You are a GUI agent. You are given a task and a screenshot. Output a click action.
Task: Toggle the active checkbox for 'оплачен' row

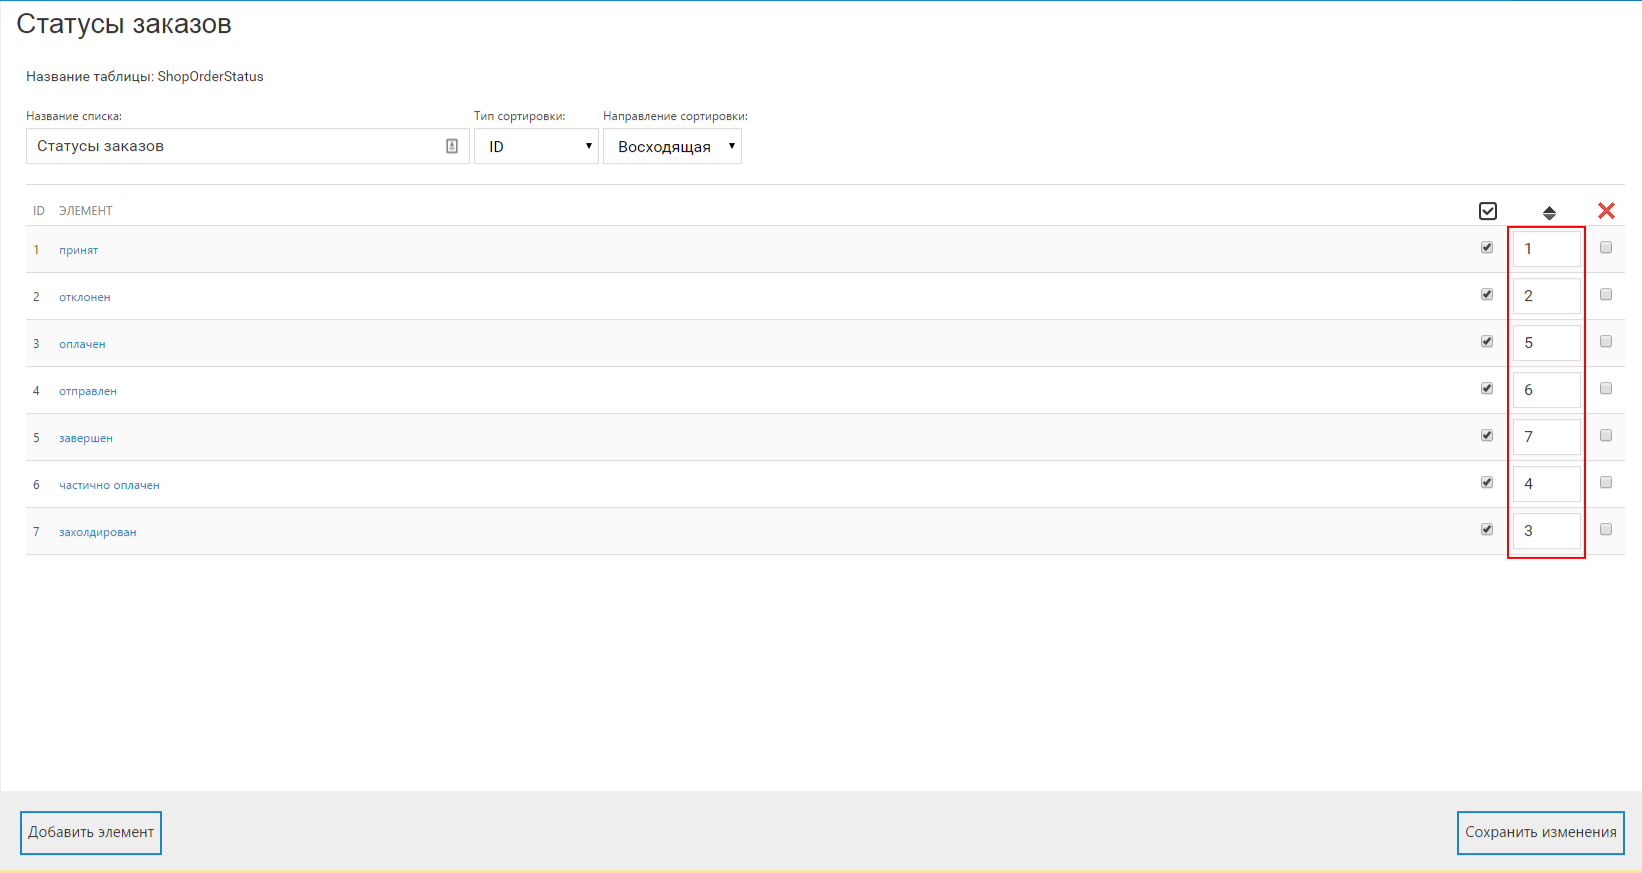[1487, 342]
